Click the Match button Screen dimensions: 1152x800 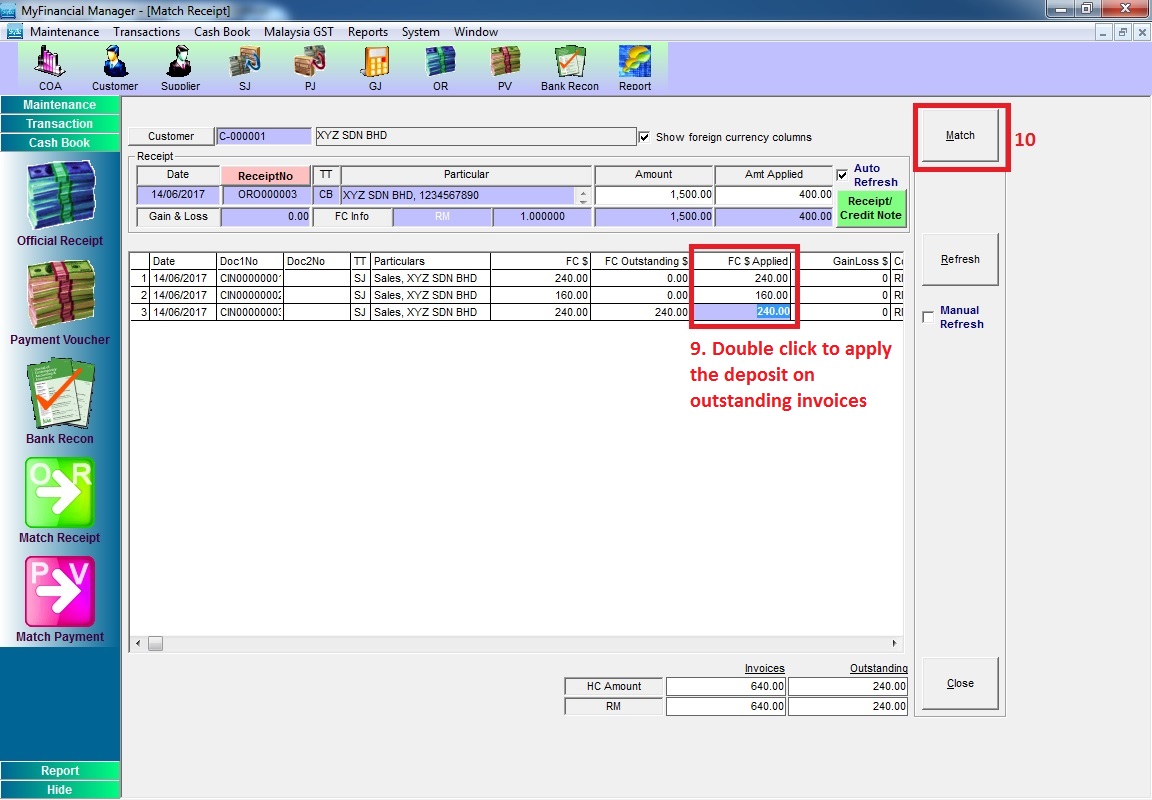coord(960,136)
